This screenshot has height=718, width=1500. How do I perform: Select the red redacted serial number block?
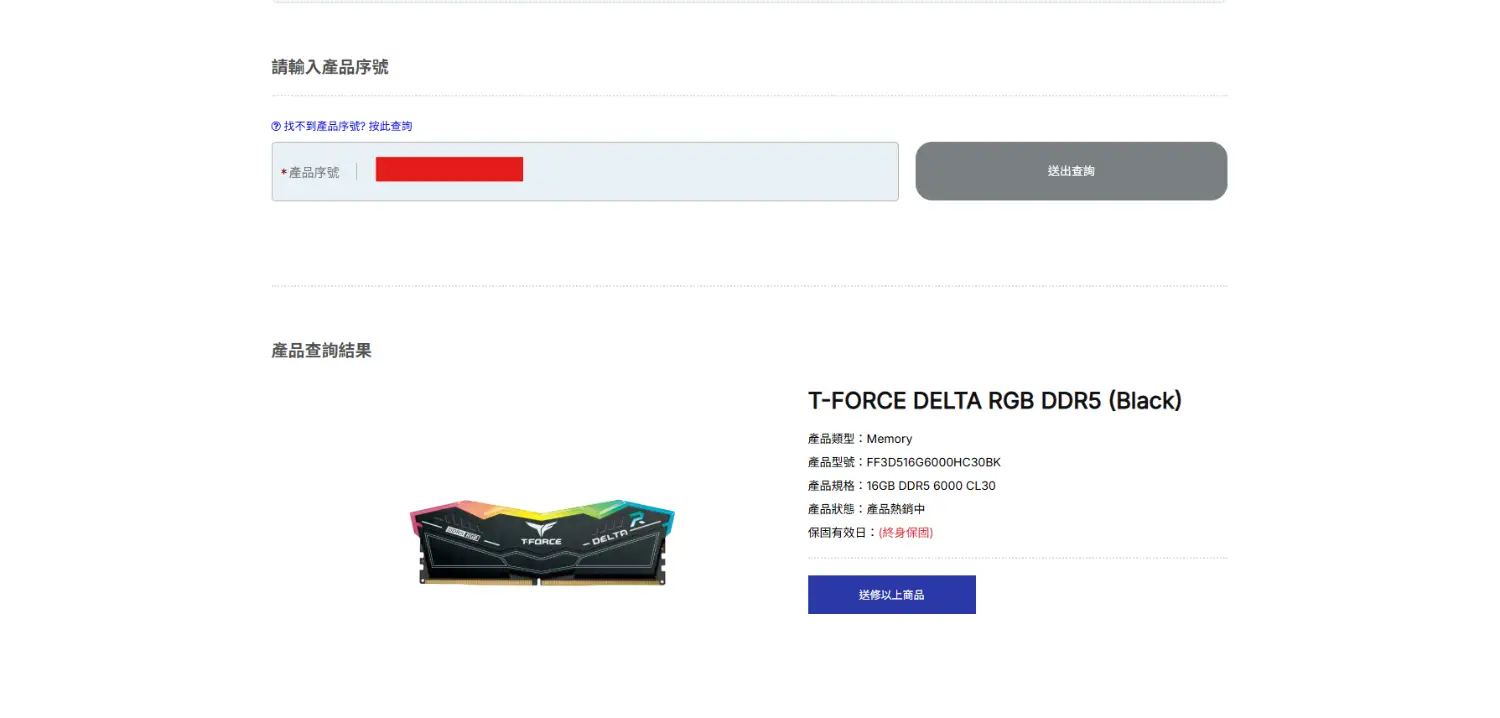tap(449, 169)
